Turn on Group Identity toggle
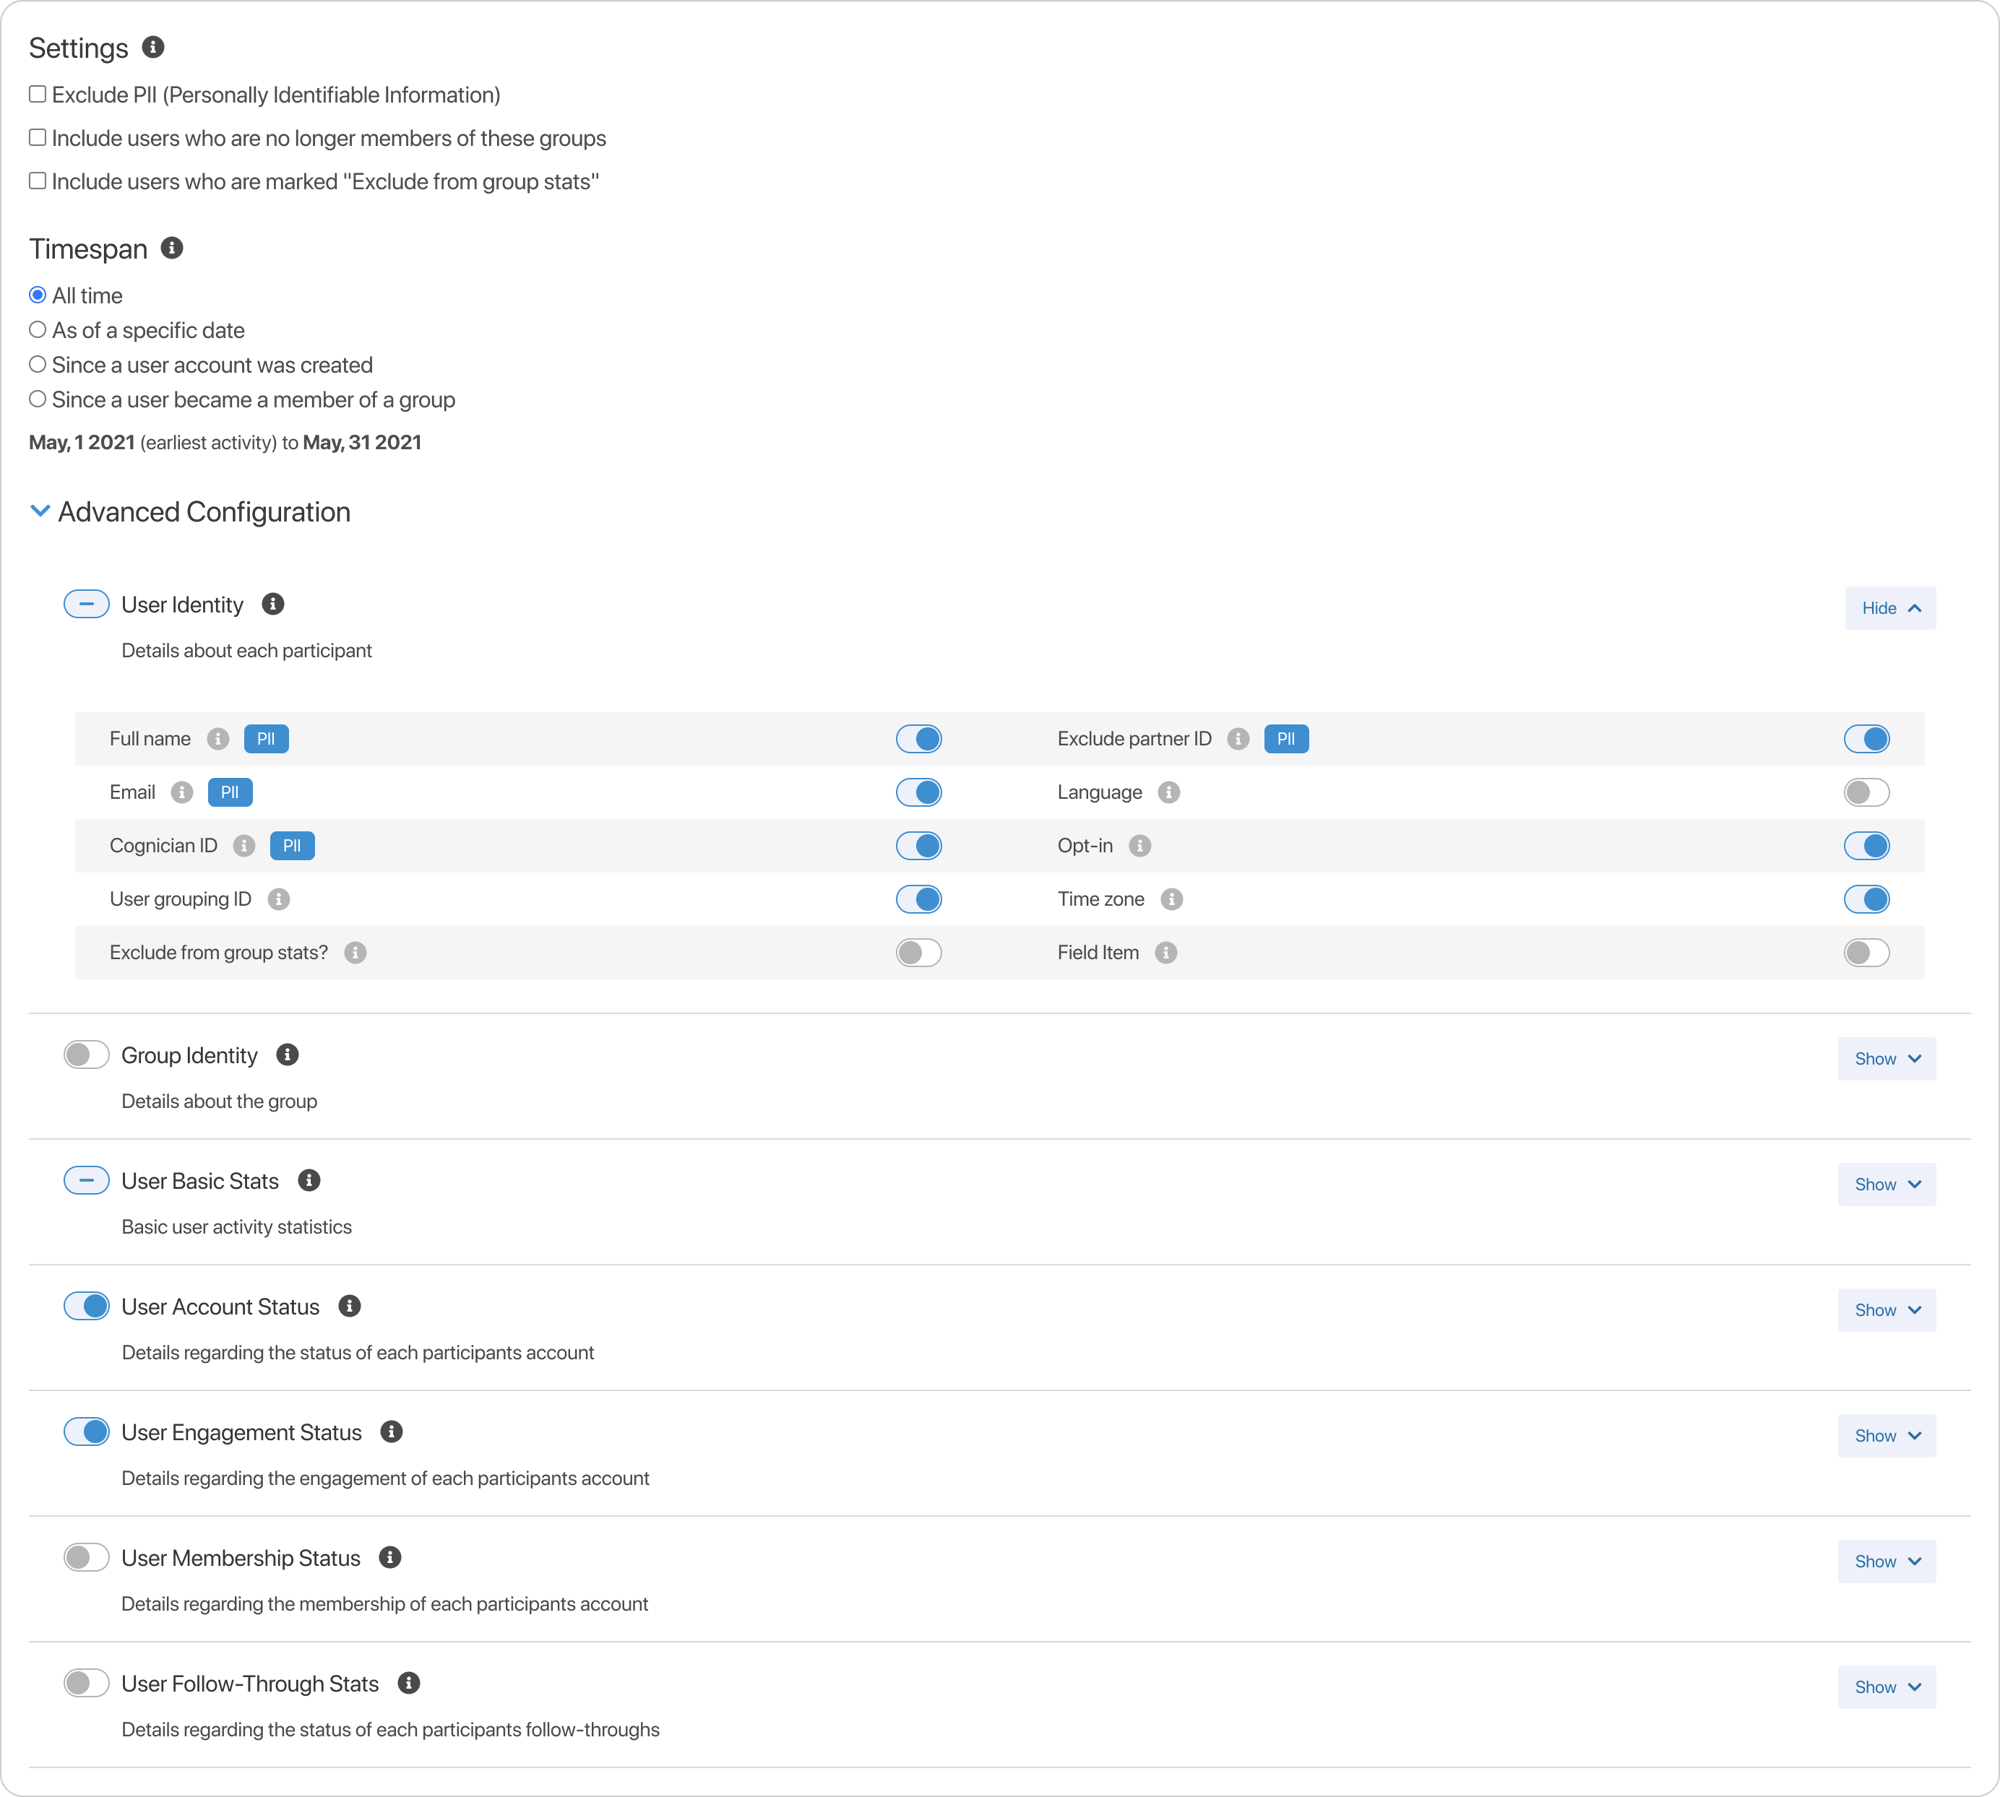This screenshot has width=2000, height=1797. 86,1055
